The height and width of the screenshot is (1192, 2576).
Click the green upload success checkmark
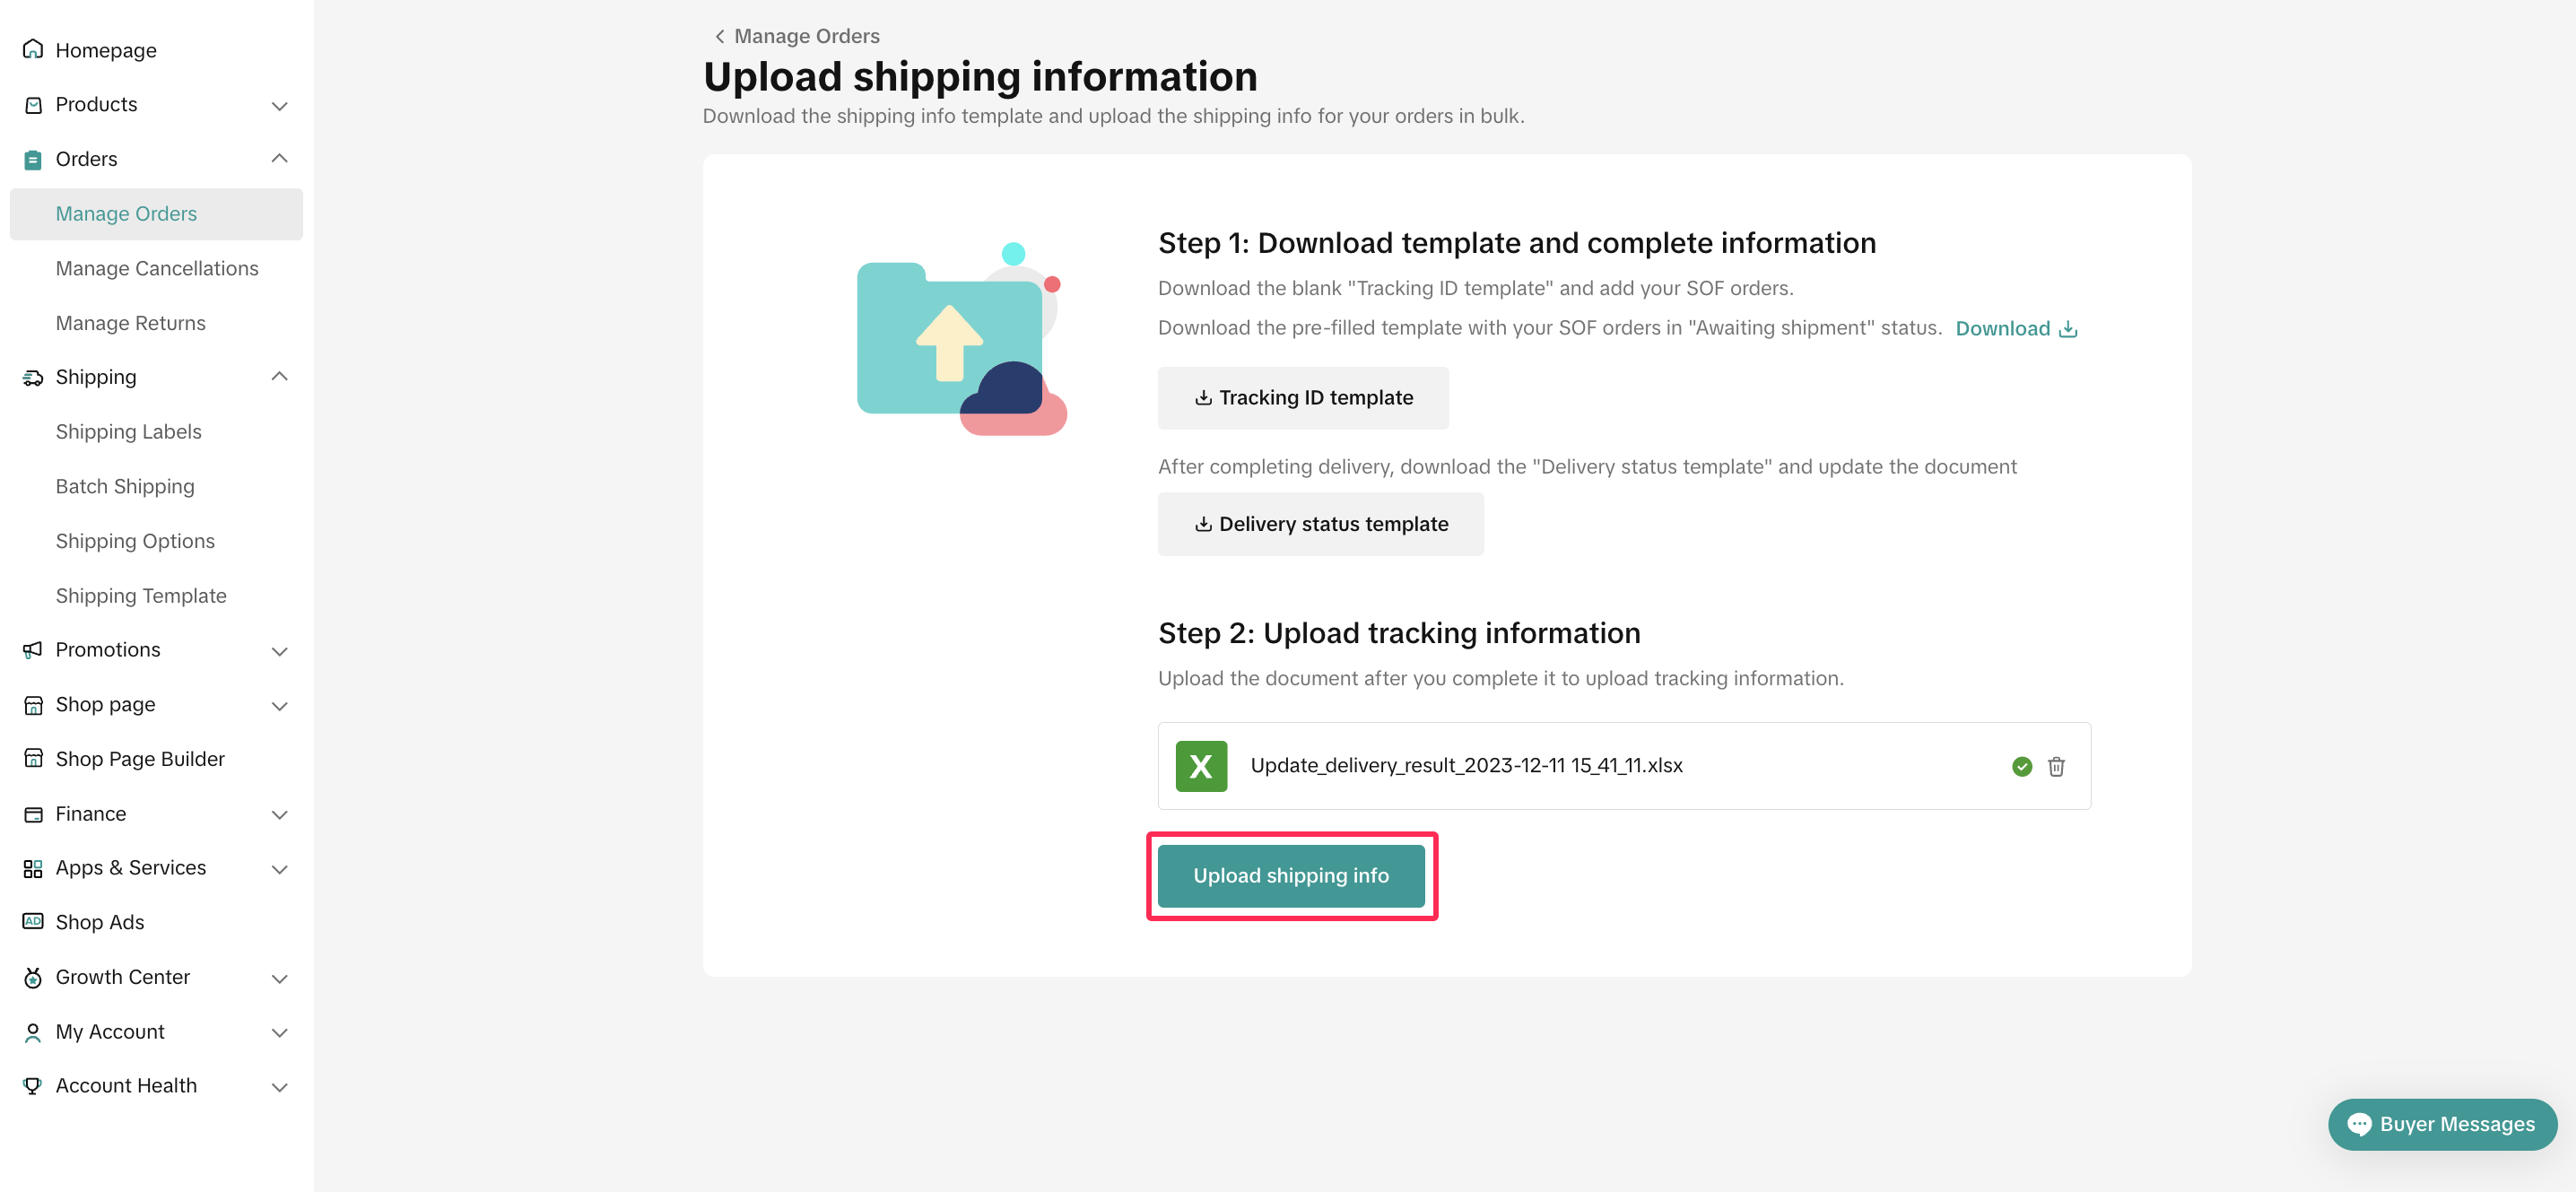pyautogui.click(x=2021, y=766)
